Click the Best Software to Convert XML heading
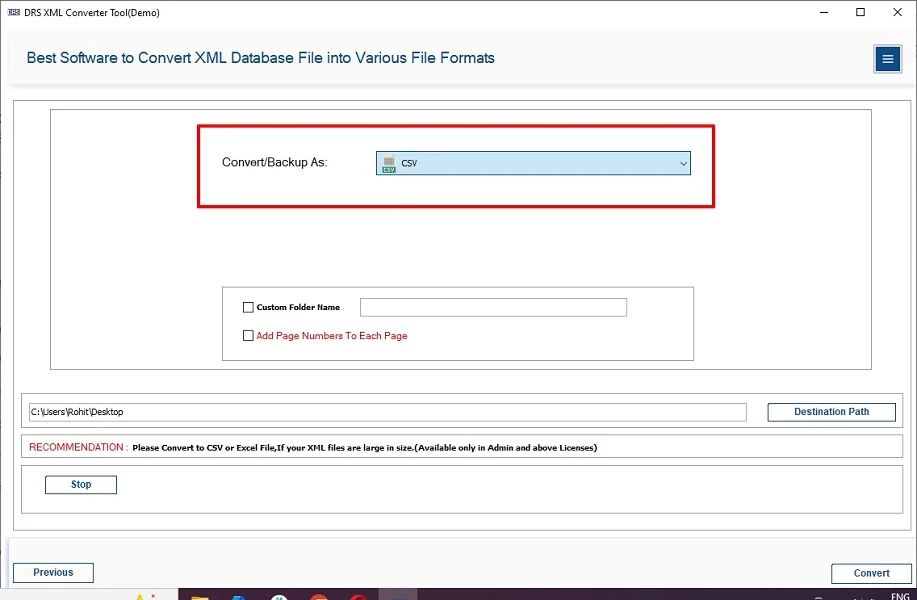The image size is (917, 600). 260,58
